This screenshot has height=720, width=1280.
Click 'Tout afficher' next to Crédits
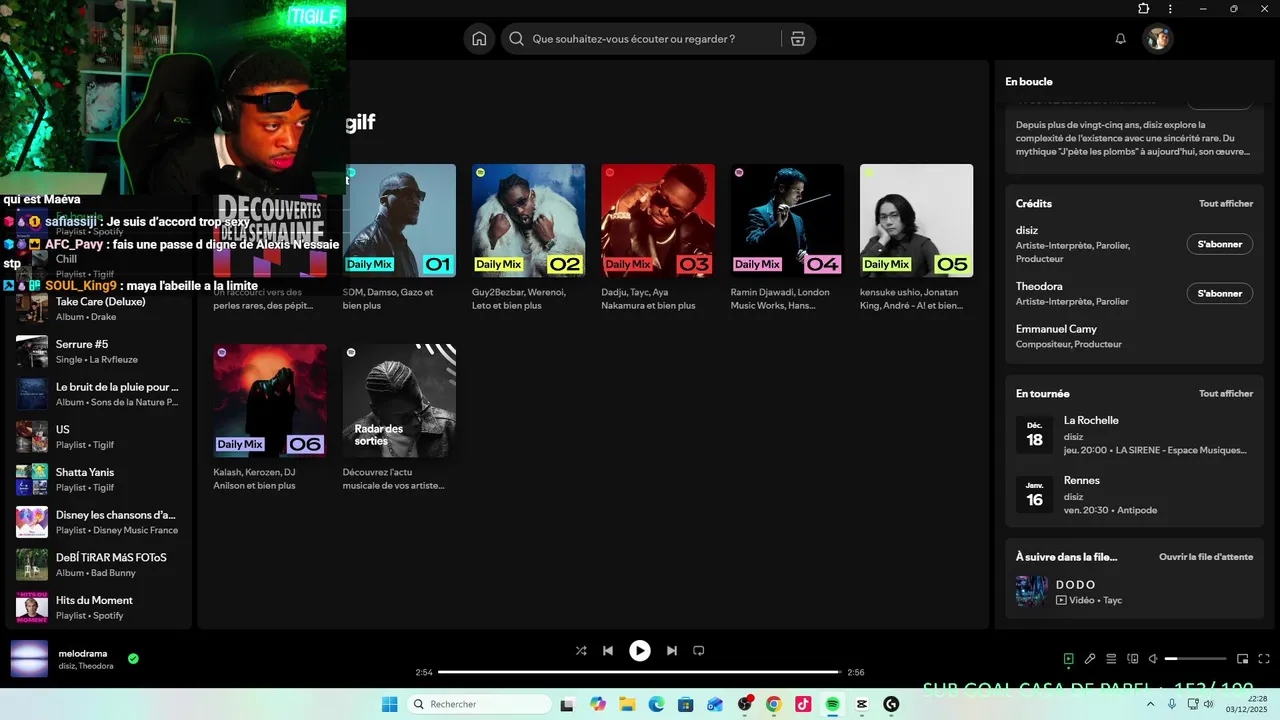pyautogui.click(x=1226, y=203)
